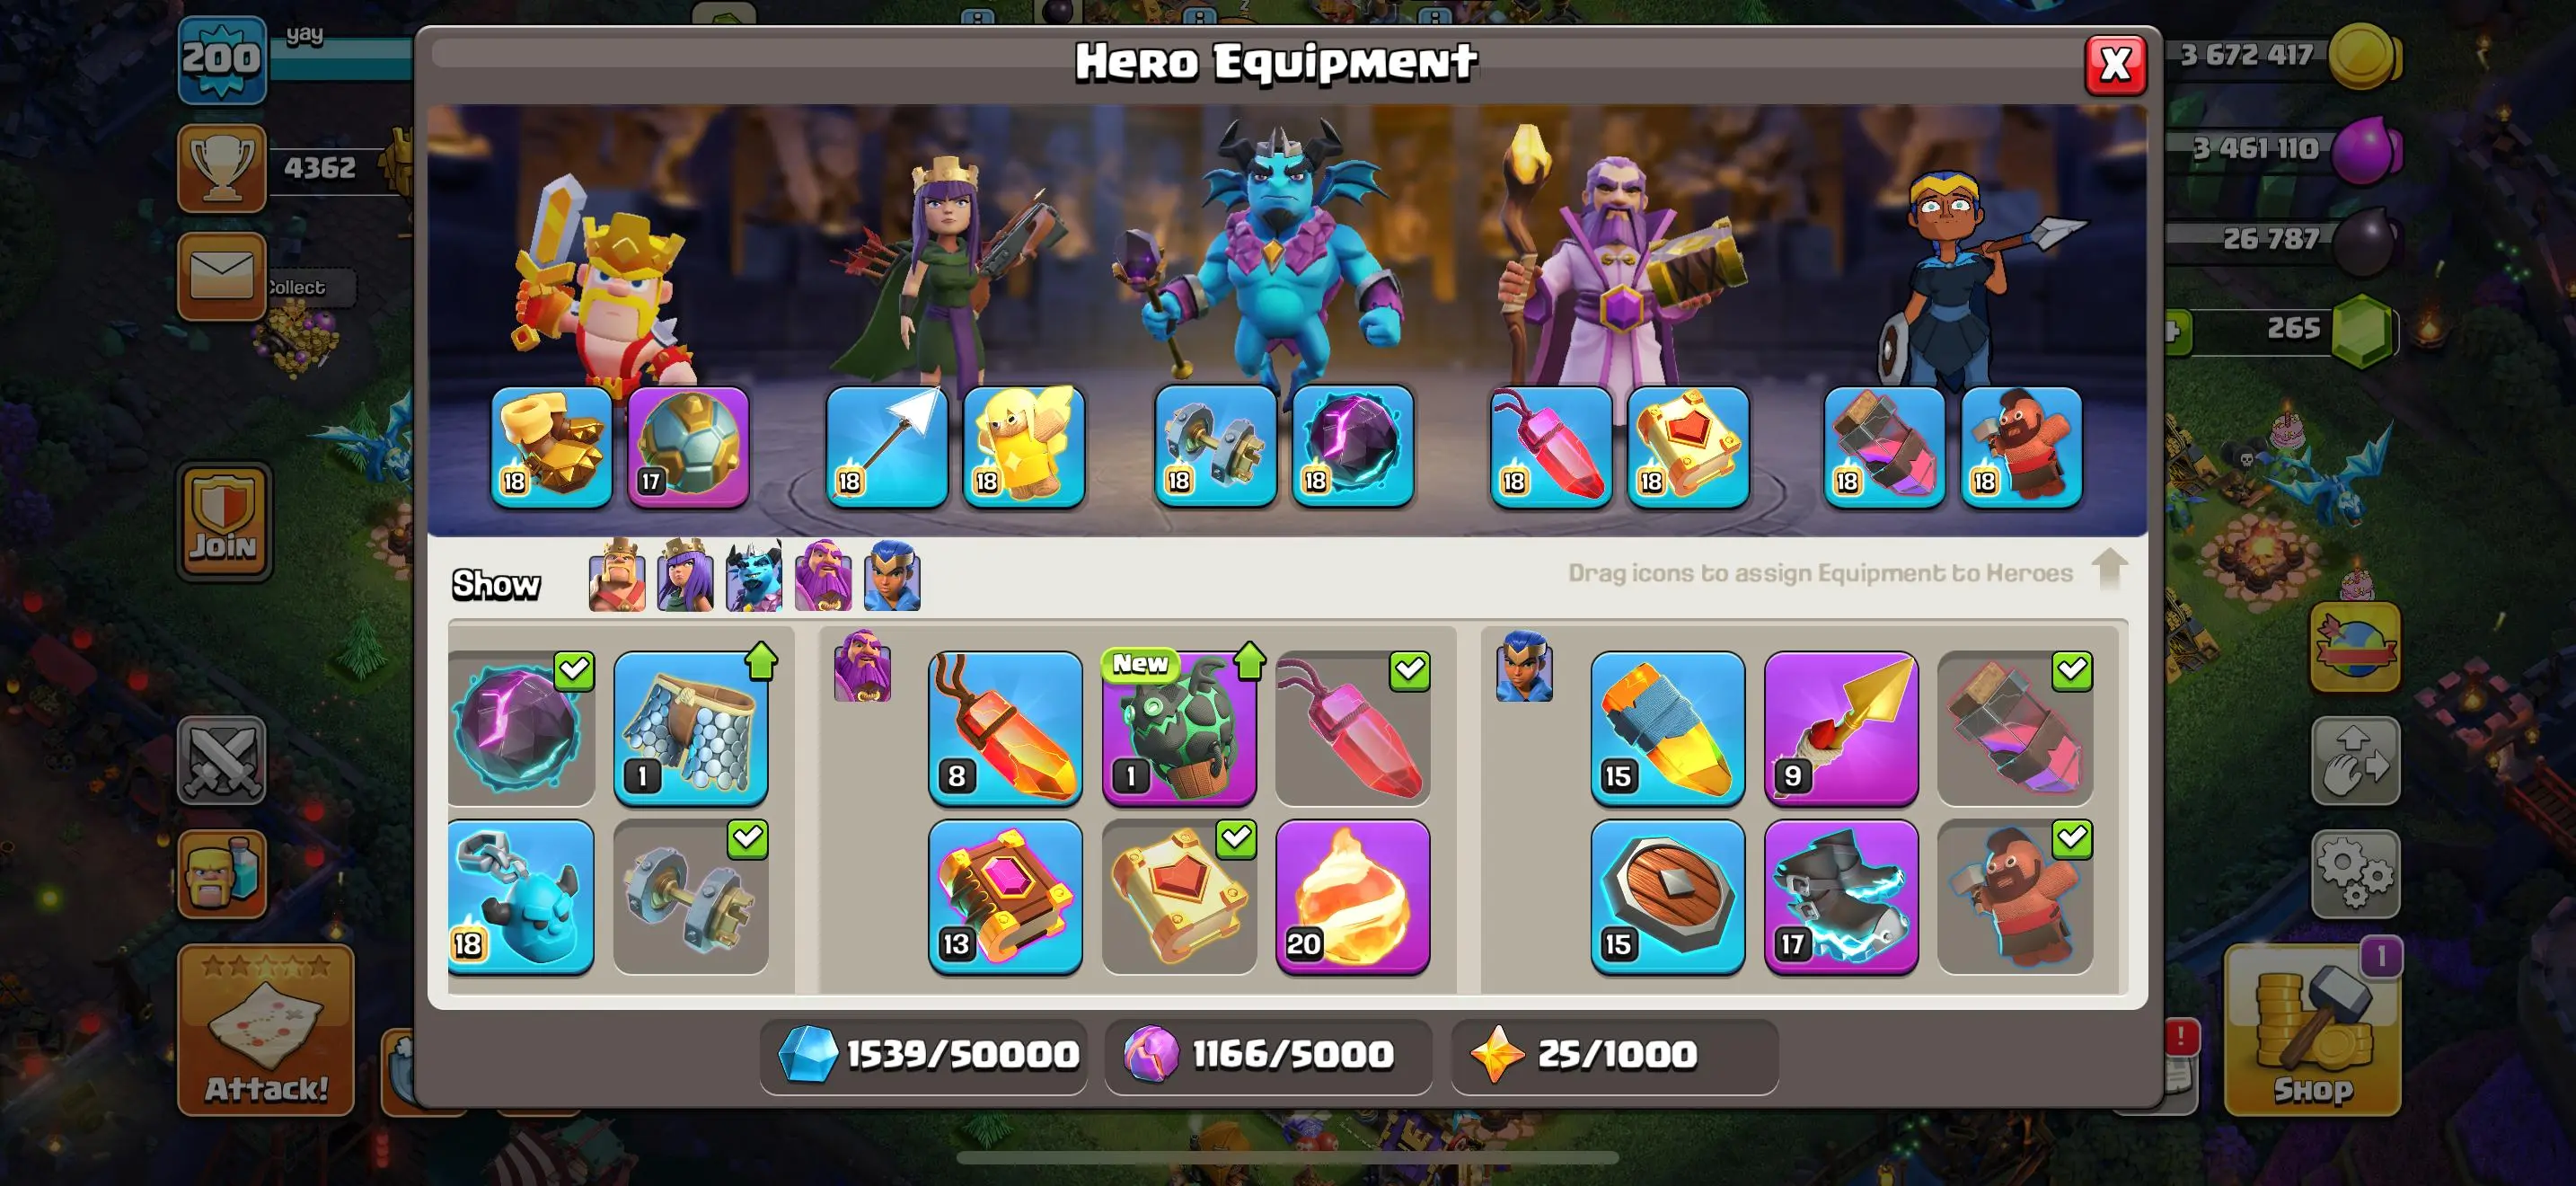The width and height of the screenshot is (2576, 1186).
Task: Select the level 18 Henchmen Puppet in inventory
Action: (x=520, y=896)
